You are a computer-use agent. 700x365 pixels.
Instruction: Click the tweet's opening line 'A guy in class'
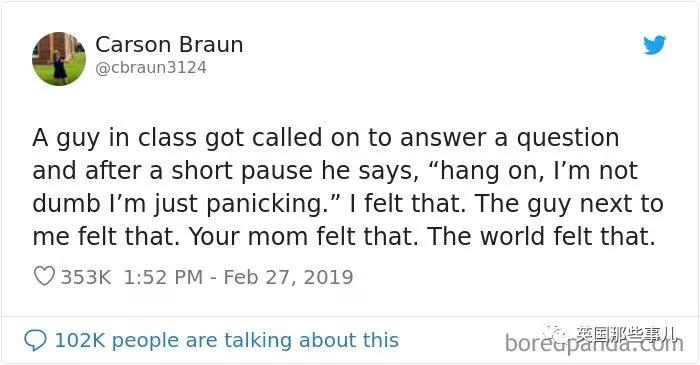click(x=115, y=138)
